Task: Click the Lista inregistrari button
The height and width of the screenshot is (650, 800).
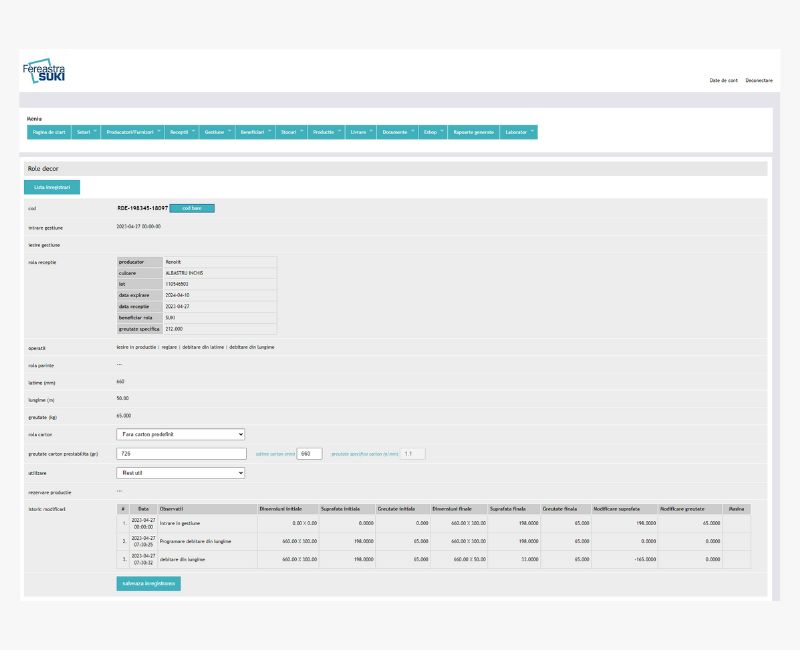Action: pos(51,187)
